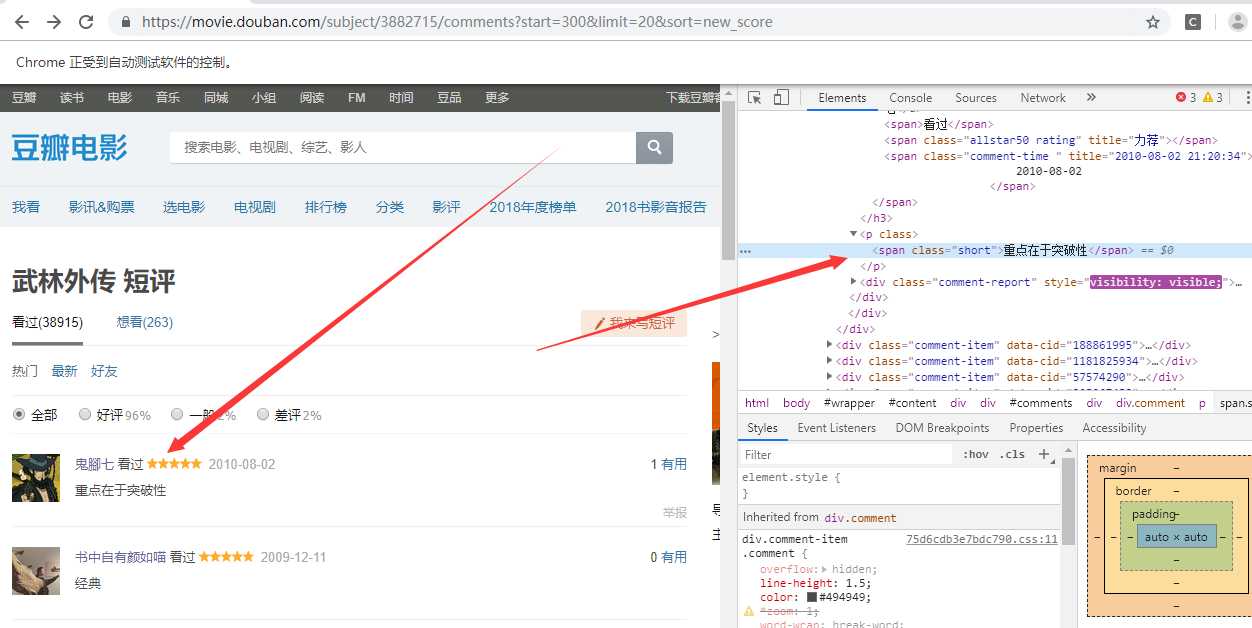1252x628 pixels.
Task: Expand comment-item div with data-cid 188861995
Action: pyautogui.click(x=830, y=345)
